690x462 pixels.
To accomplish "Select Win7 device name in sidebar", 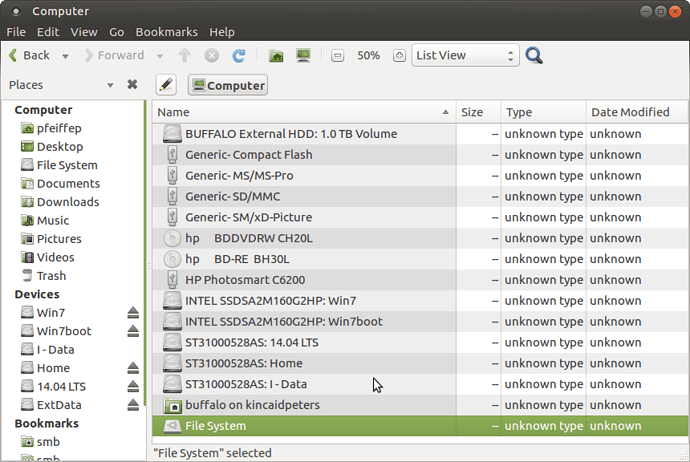I will point(51,313).
